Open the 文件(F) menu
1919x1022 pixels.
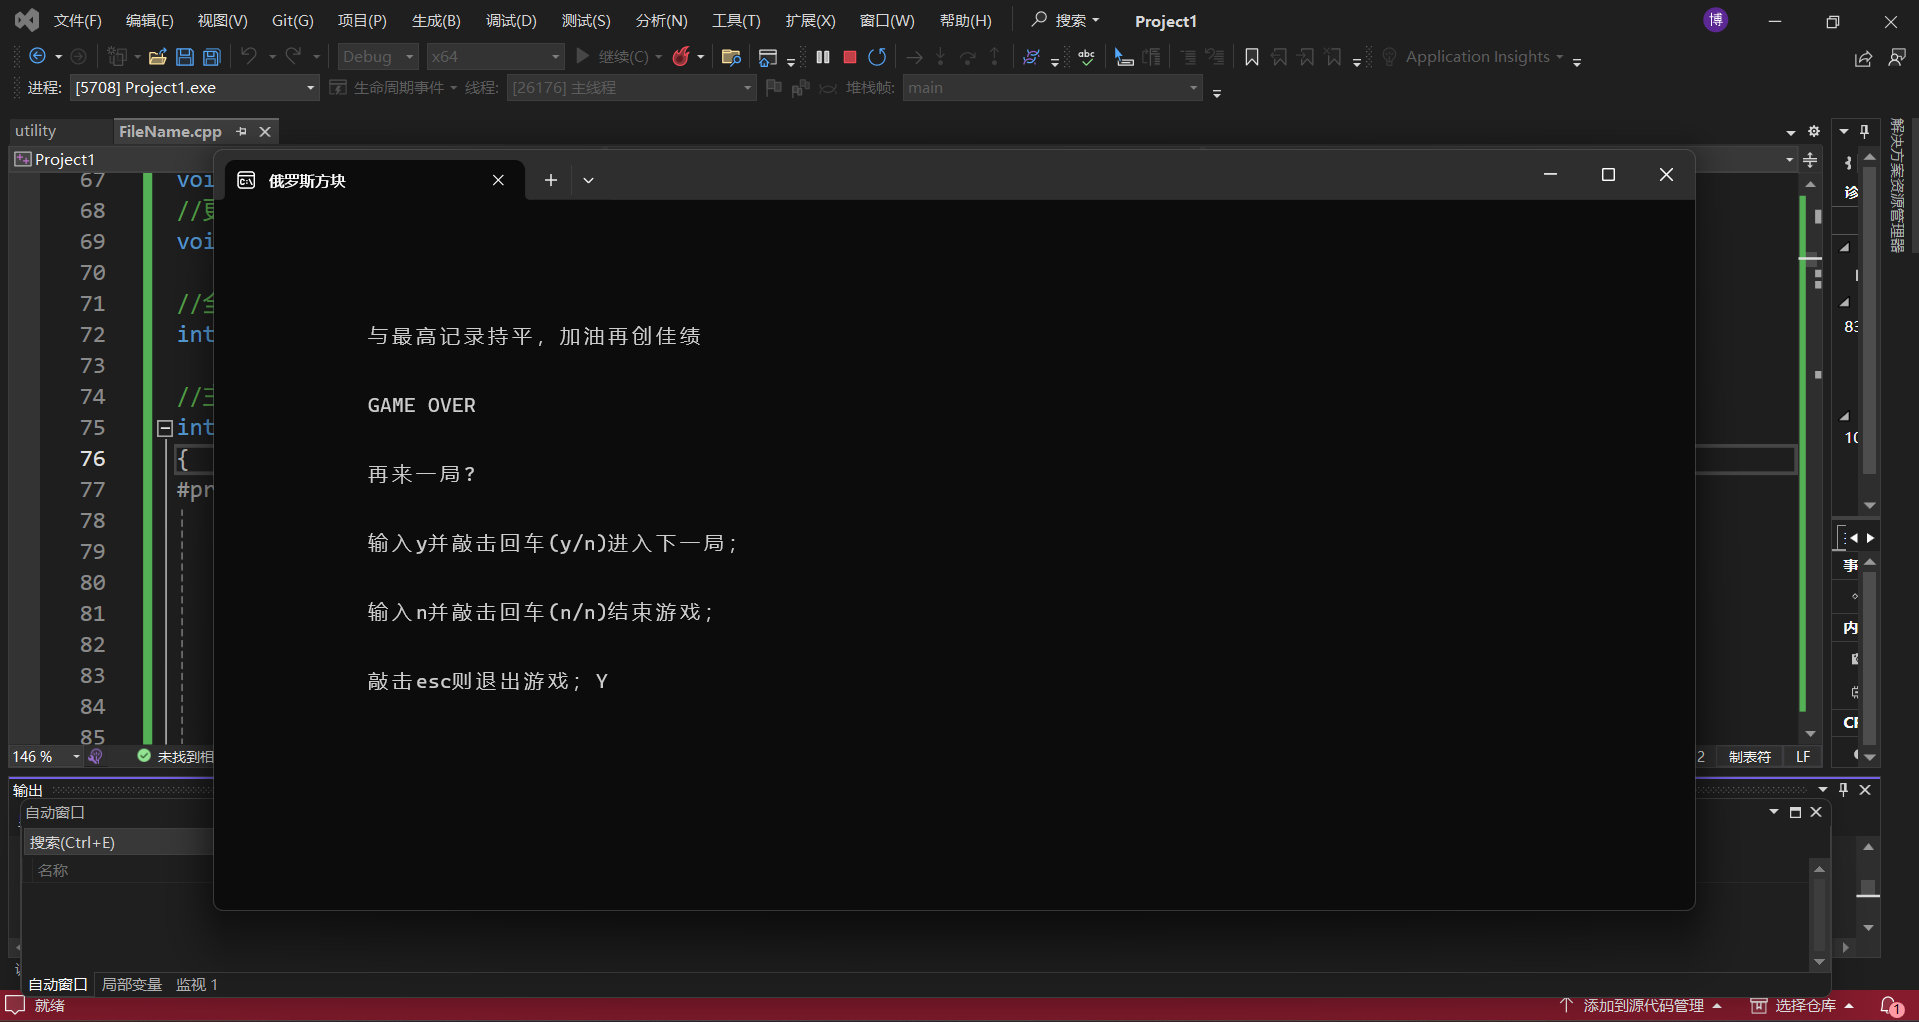(x=78, y=21)
